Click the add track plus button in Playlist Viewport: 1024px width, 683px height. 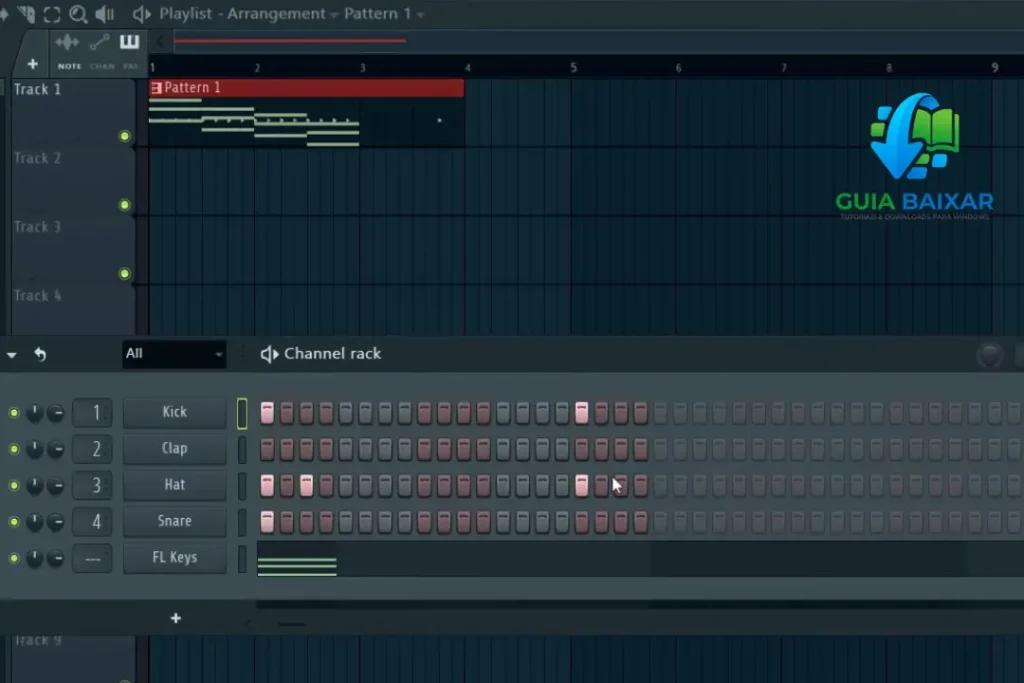point(33,64)
